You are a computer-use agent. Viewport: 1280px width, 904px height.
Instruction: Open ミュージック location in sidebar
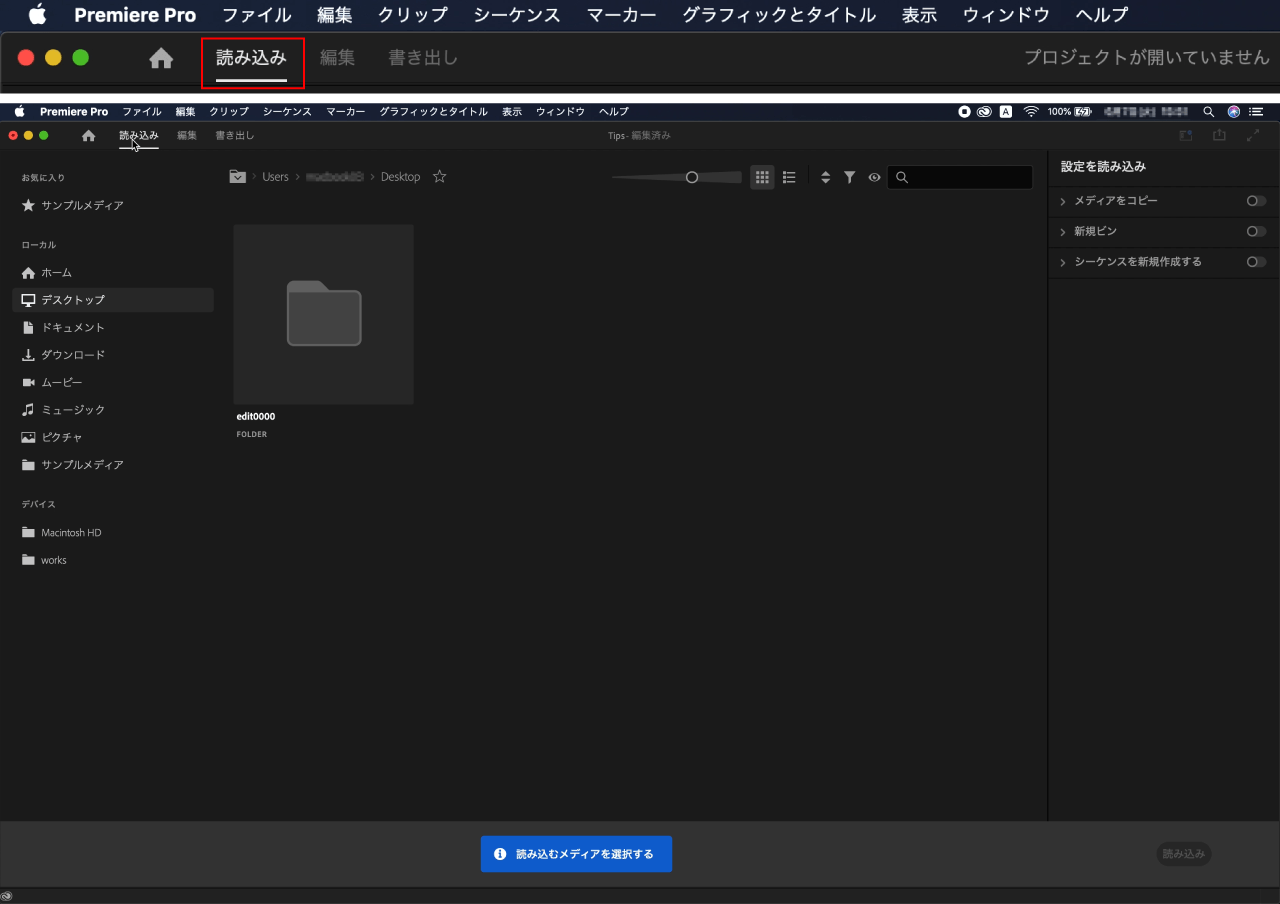click(x=63, y=410)
